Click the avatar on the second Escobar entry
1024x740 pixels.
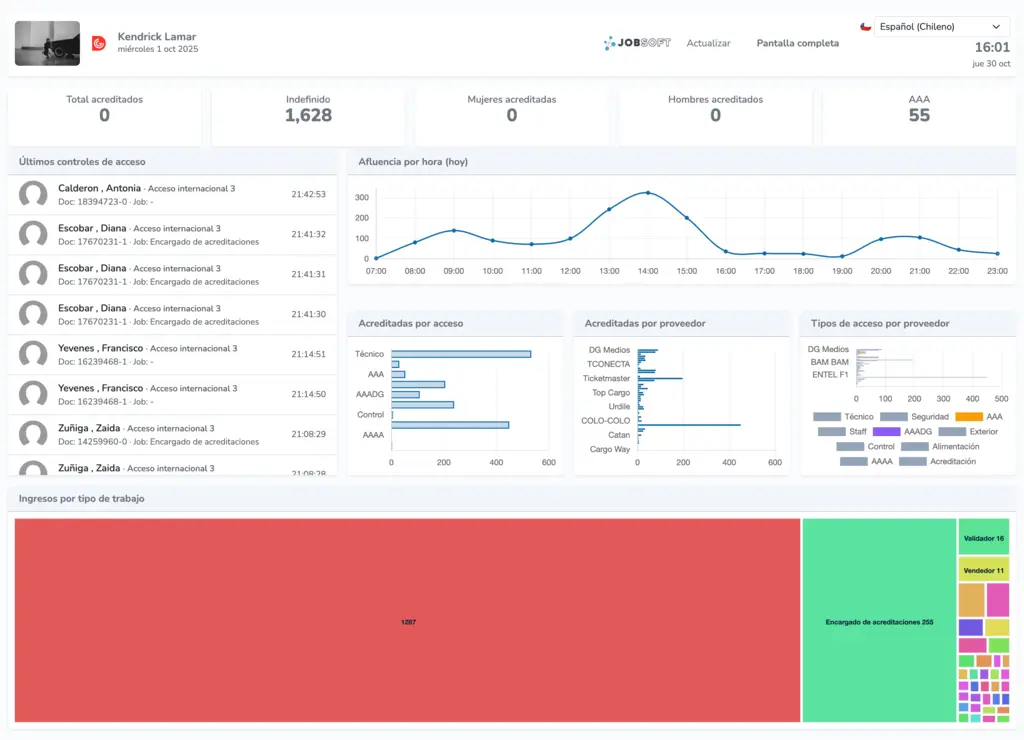32,275
